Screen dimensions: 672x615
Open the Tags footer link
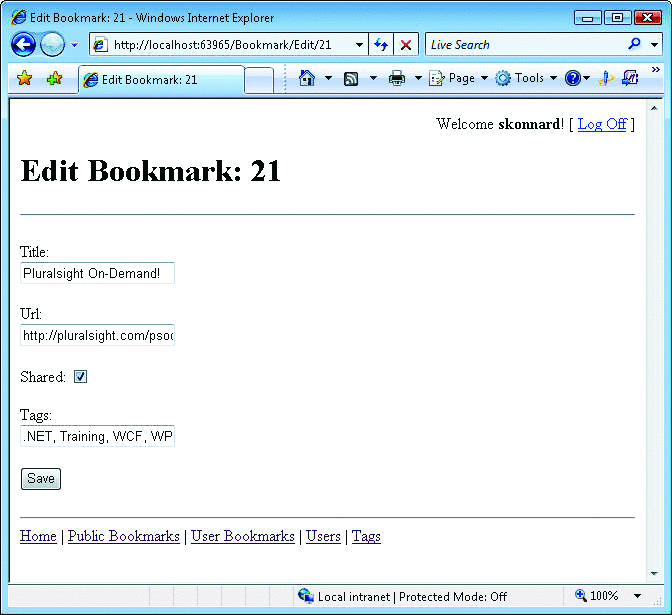click(366, 536)
